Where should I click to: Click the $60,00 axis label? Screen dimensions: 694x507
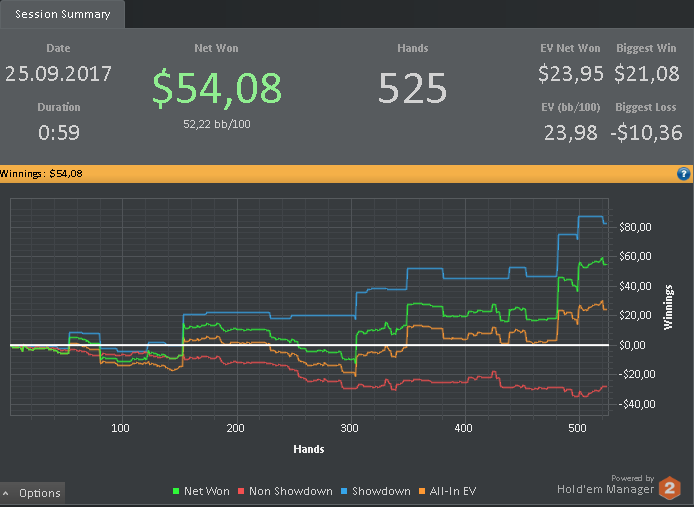635,256
